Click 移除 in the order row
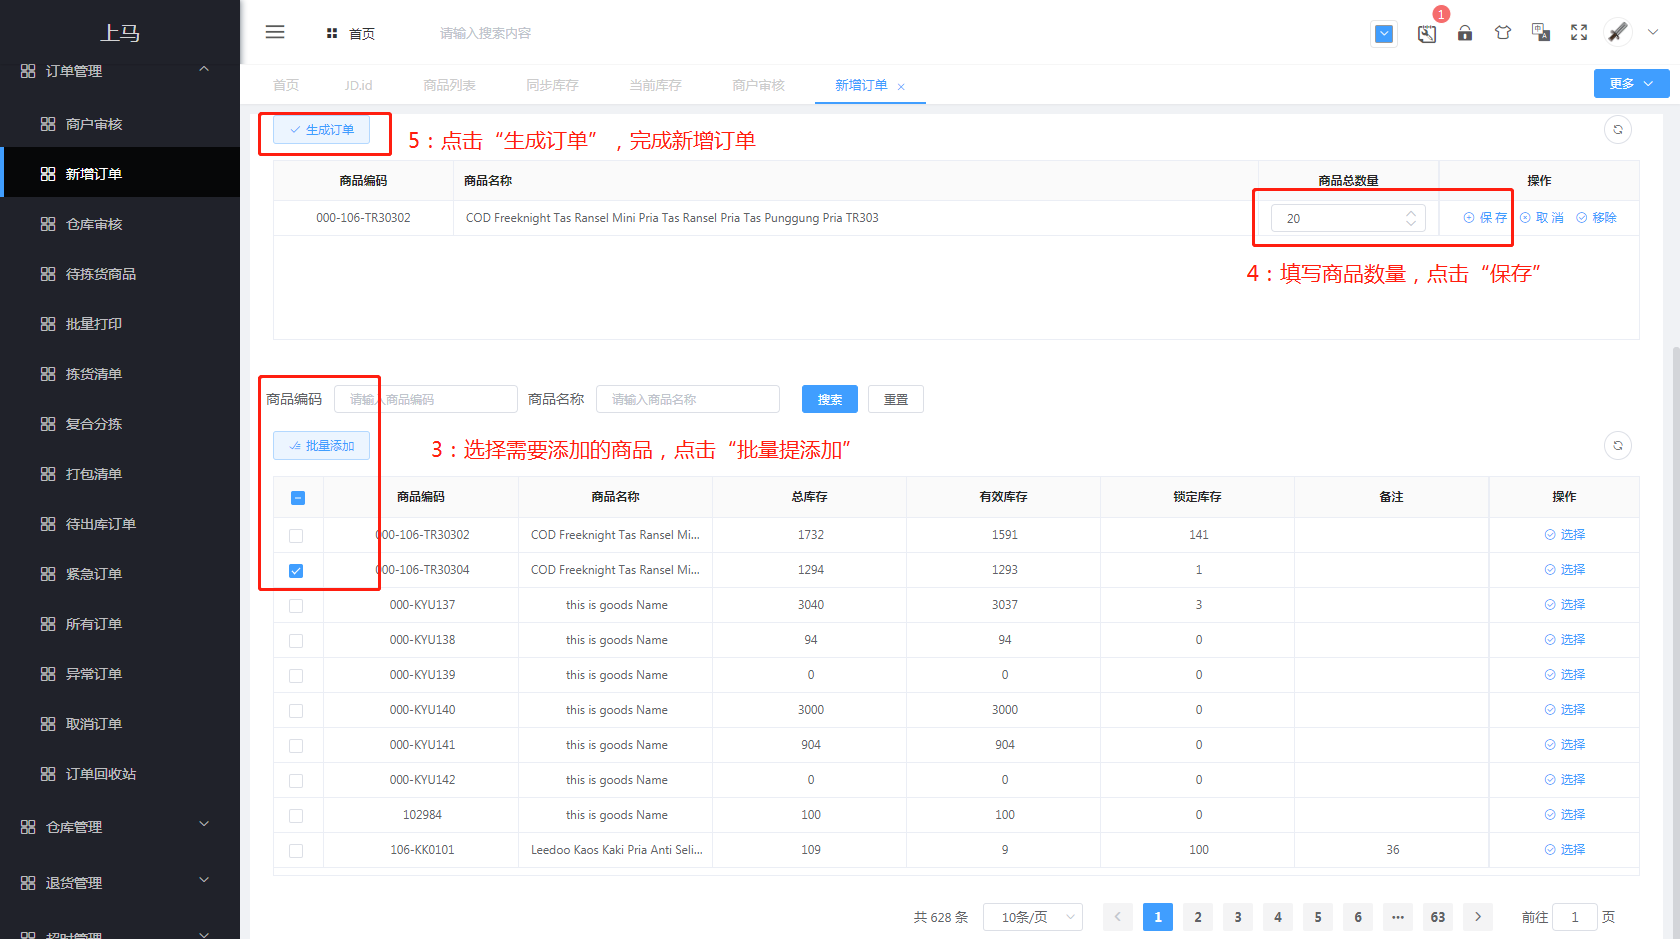Viewport: 1680px width, 939px height. point(1597,218)
